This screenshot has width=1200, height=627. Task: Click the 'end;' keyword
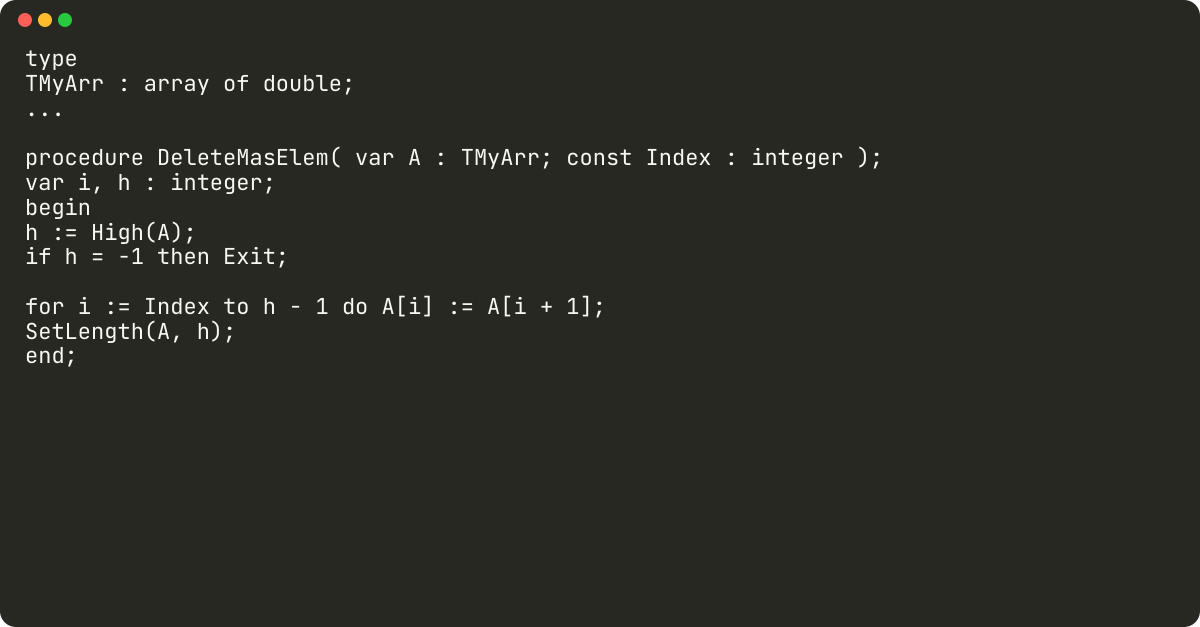(x=51, y=356)
